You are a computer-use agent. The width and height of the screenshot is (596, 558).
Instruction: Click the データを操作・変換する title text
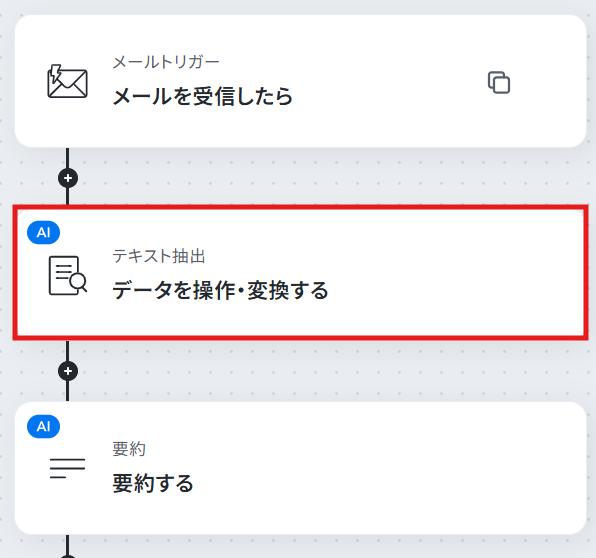pyautogui.click(x=220, y=290)
